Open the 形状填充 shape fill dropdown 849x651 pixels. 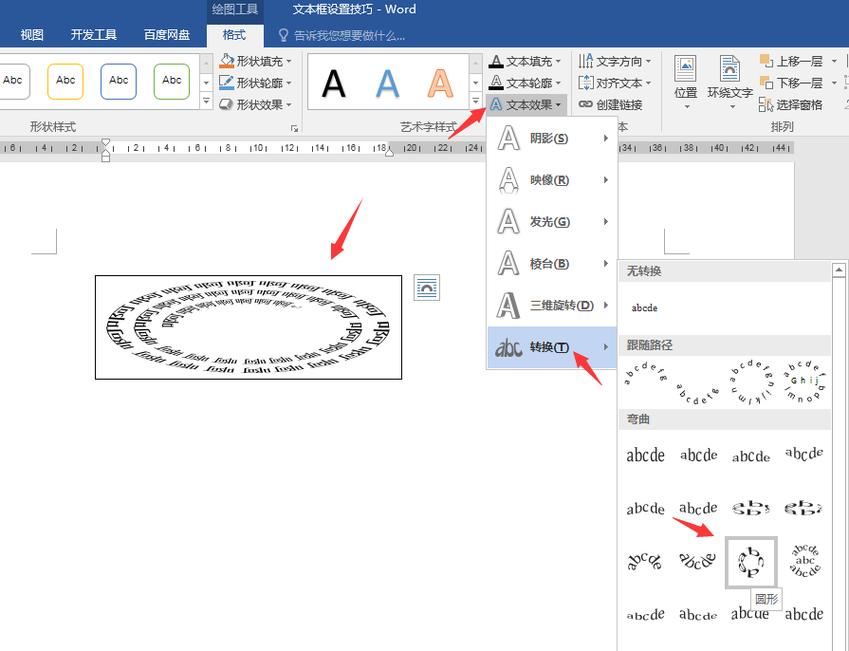(256, 60)
